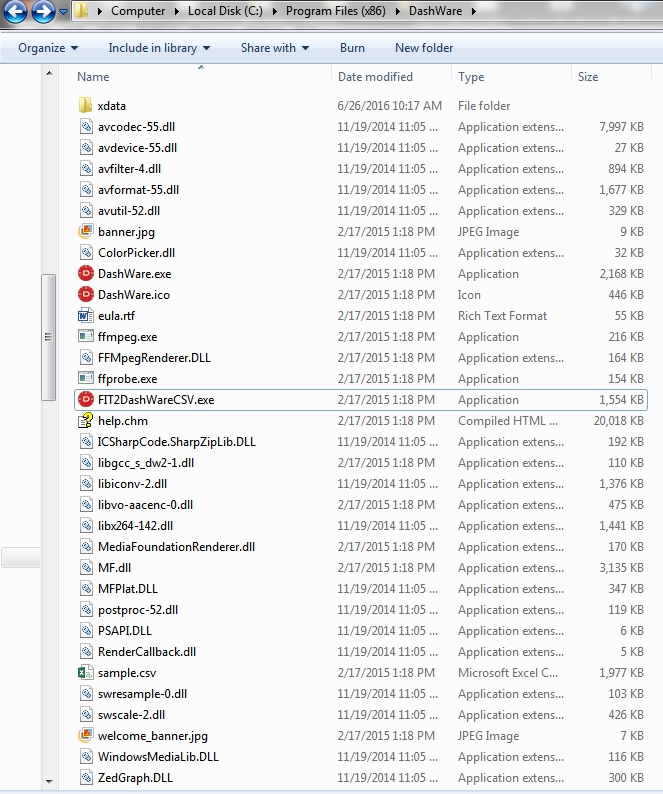Click the Forward navigation arrow

click(43, 11)
